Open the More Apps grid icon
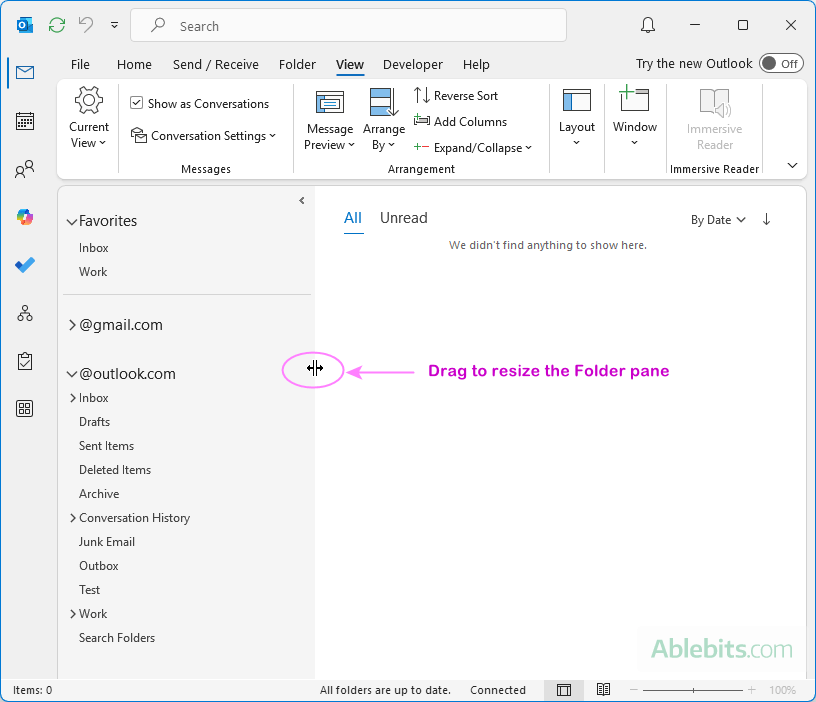 pos(25,409)
